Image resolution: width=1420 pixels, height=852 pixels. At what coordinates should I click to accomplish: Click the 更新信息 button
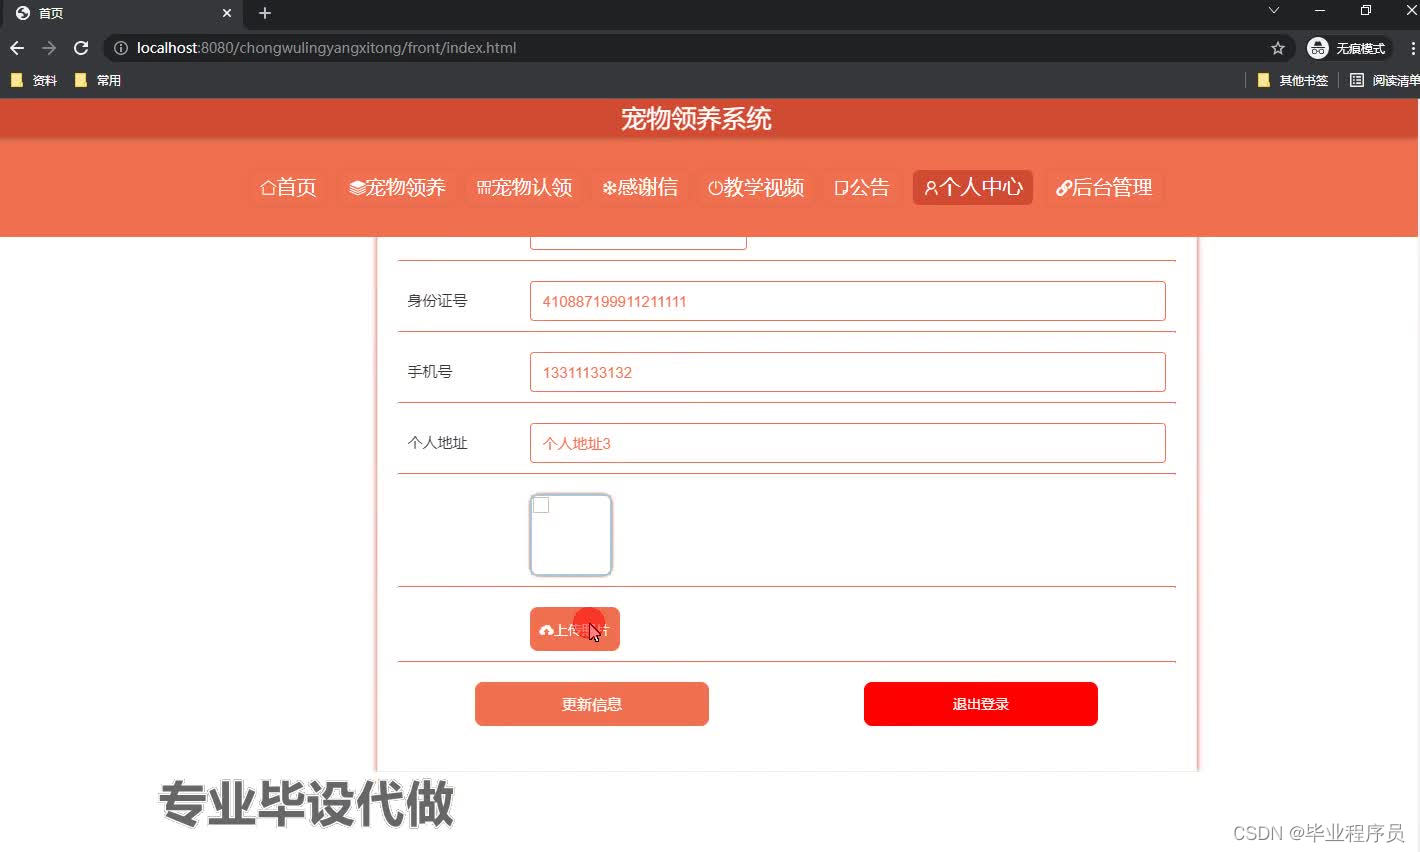(592, 704)
